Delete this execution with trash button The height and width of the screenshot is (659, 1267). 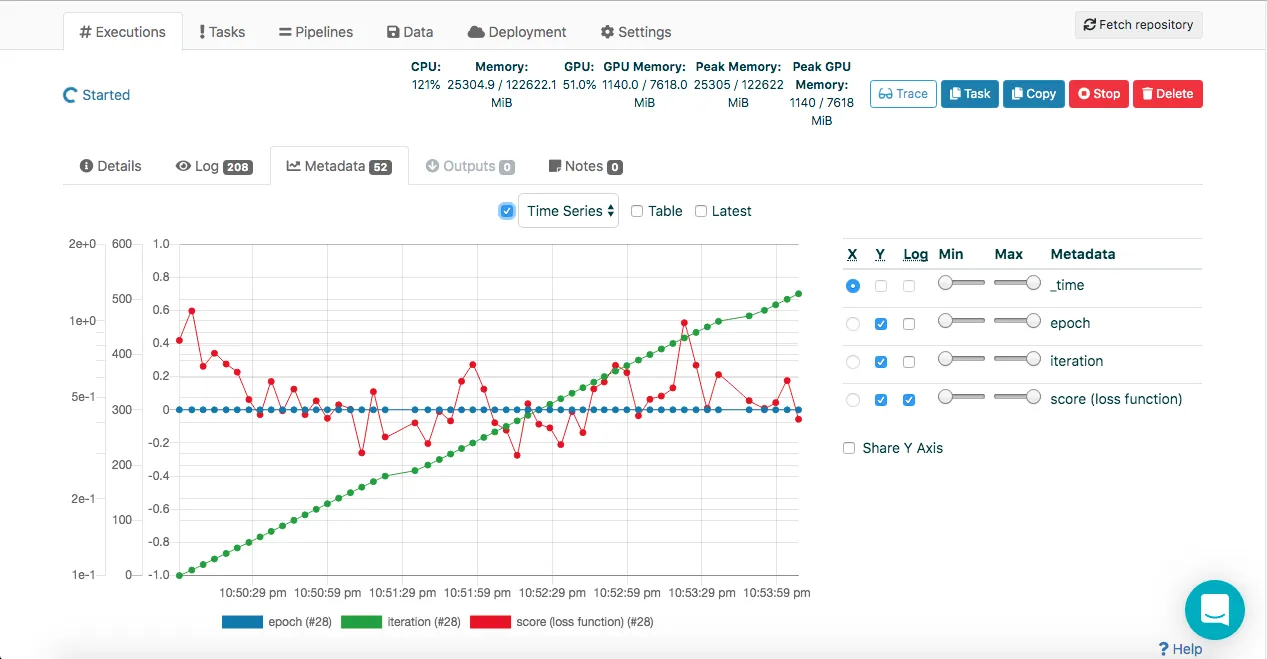1168,94
